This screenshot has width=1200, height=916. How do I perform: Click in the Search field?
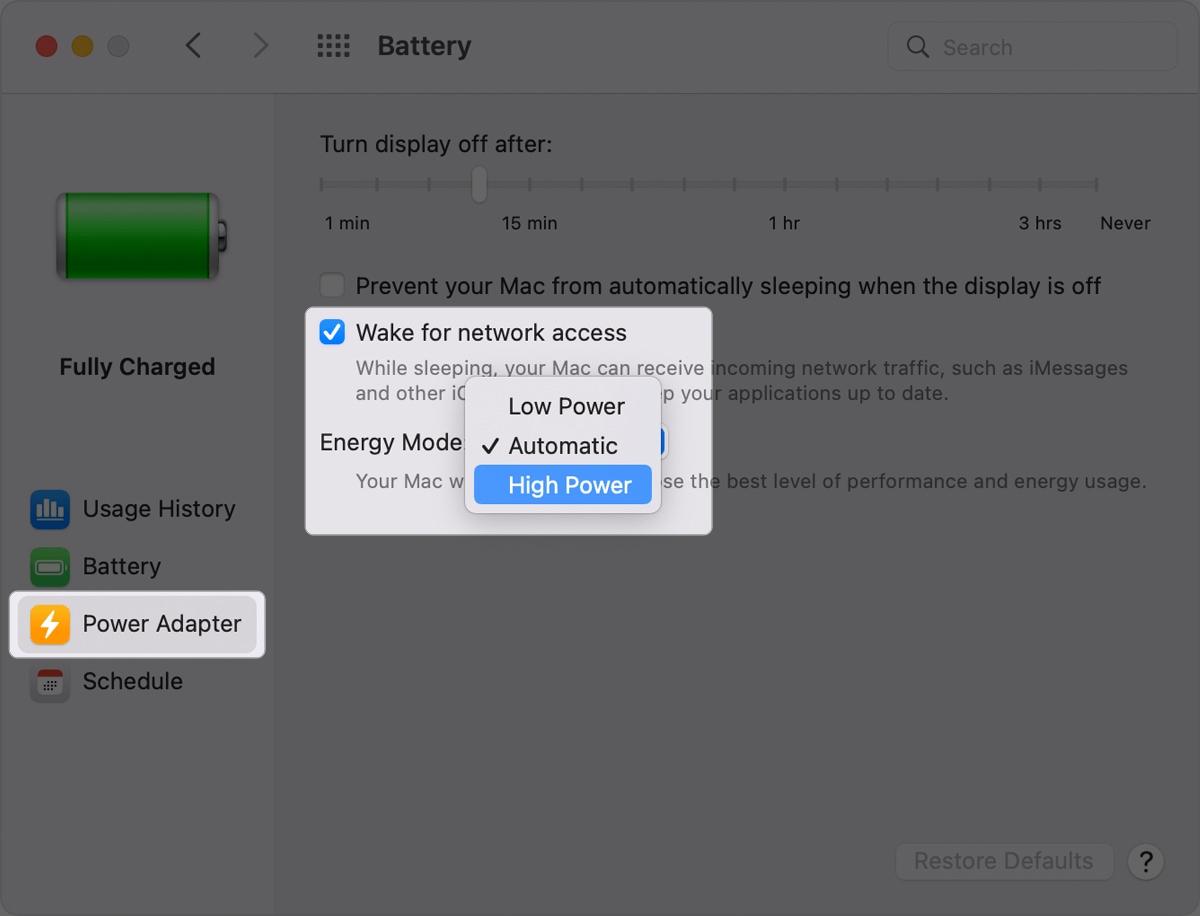[x=1033, y=47]
